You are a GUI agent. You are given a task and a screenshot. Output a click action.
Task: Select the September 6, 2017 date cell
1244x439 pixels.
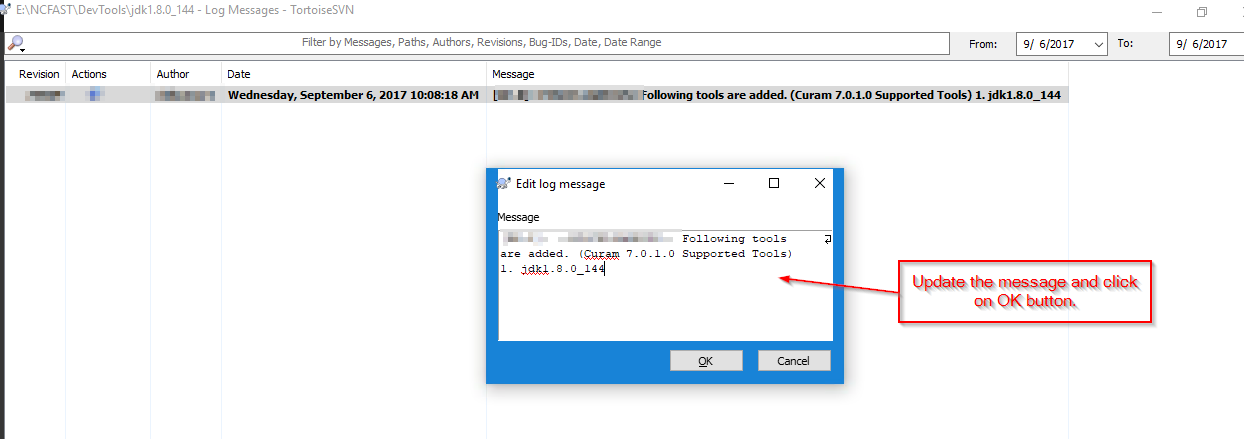pos(354,96)
